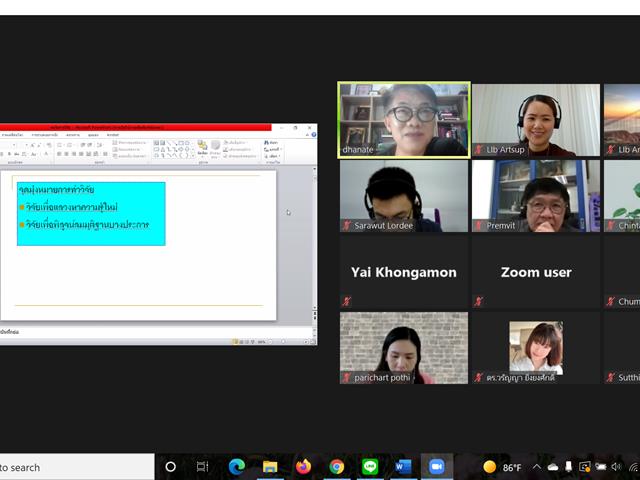Click Premvit's muted microphone icon
The width and height of the screenshot is (640, 480).
pyautogui.click(x=479, y=225)
